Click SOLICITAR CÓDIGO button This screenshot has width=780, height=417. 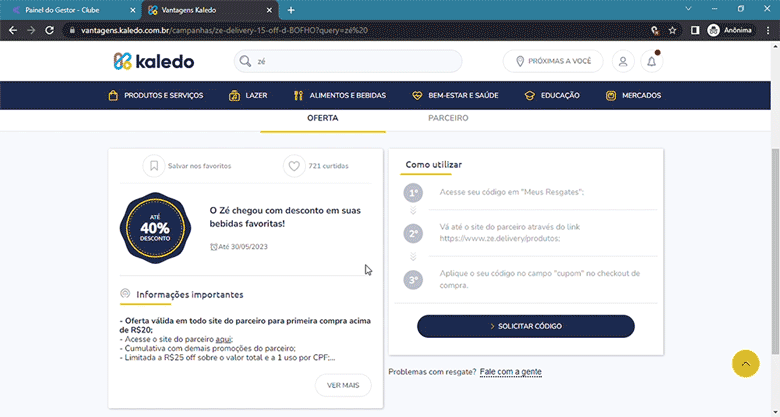pyautogui.click(x=526, y=326)
